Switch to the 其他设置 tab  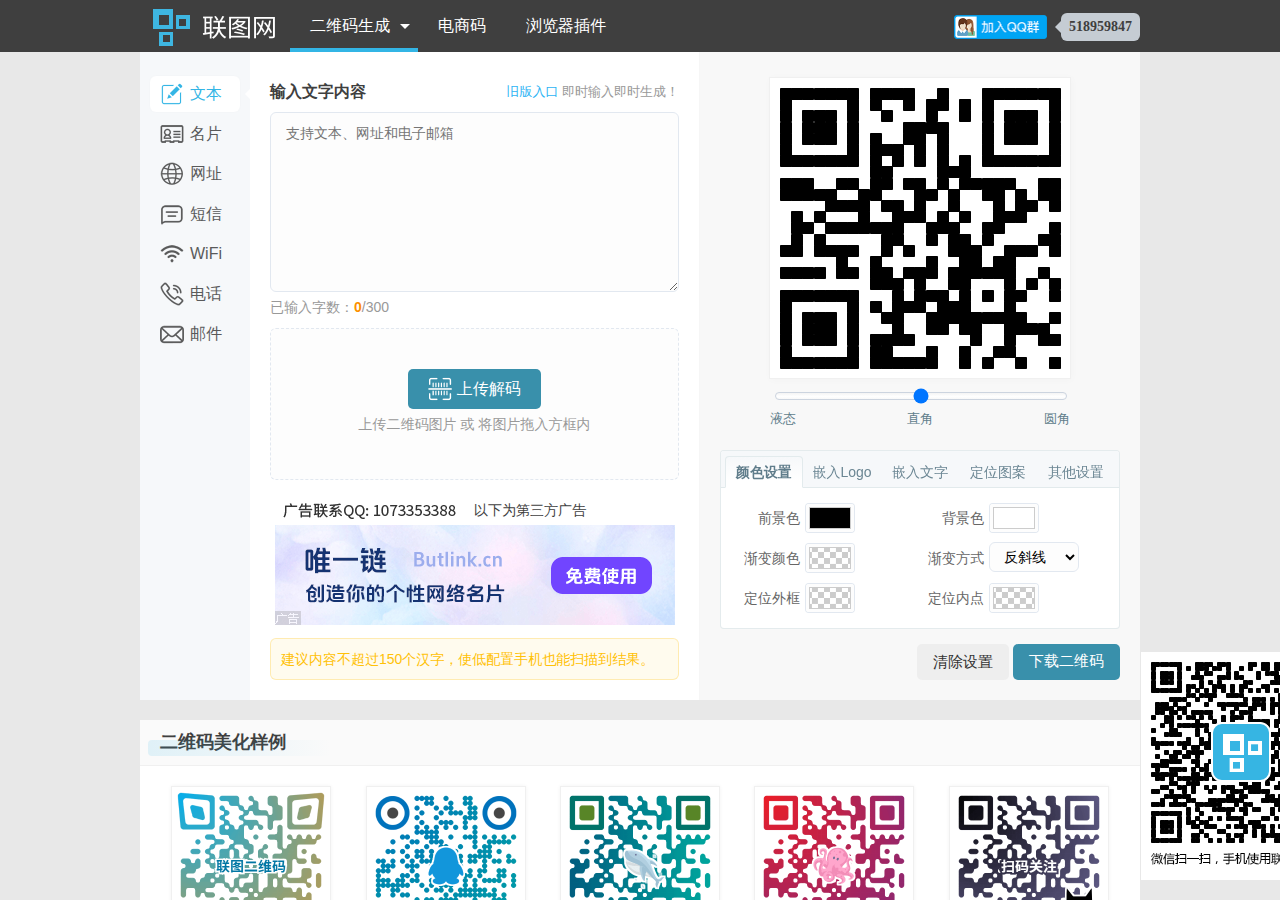1076,472
